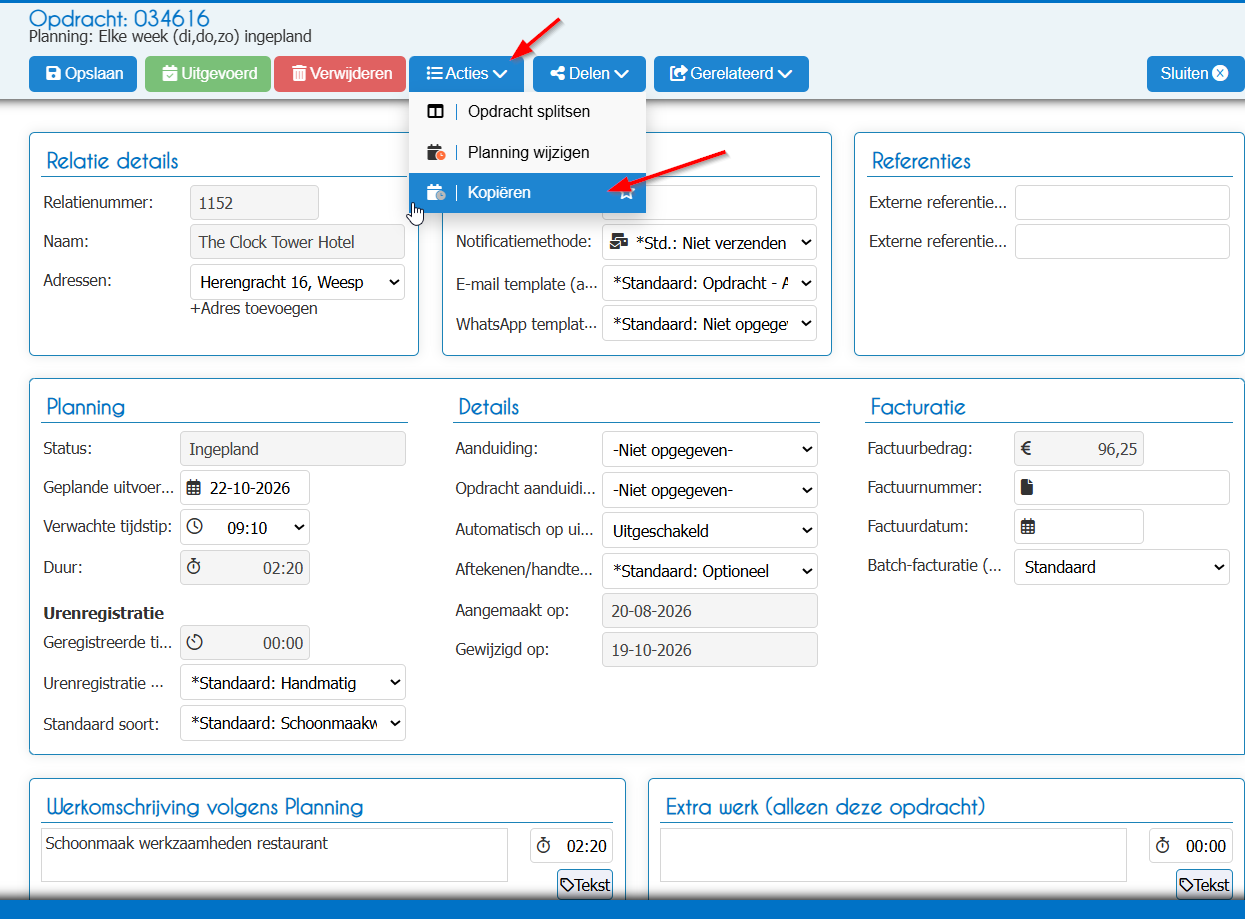Screen dimensions: 1245x919
Task: Click the star icon on the Kopiëren row
Action: pos(626,192)
